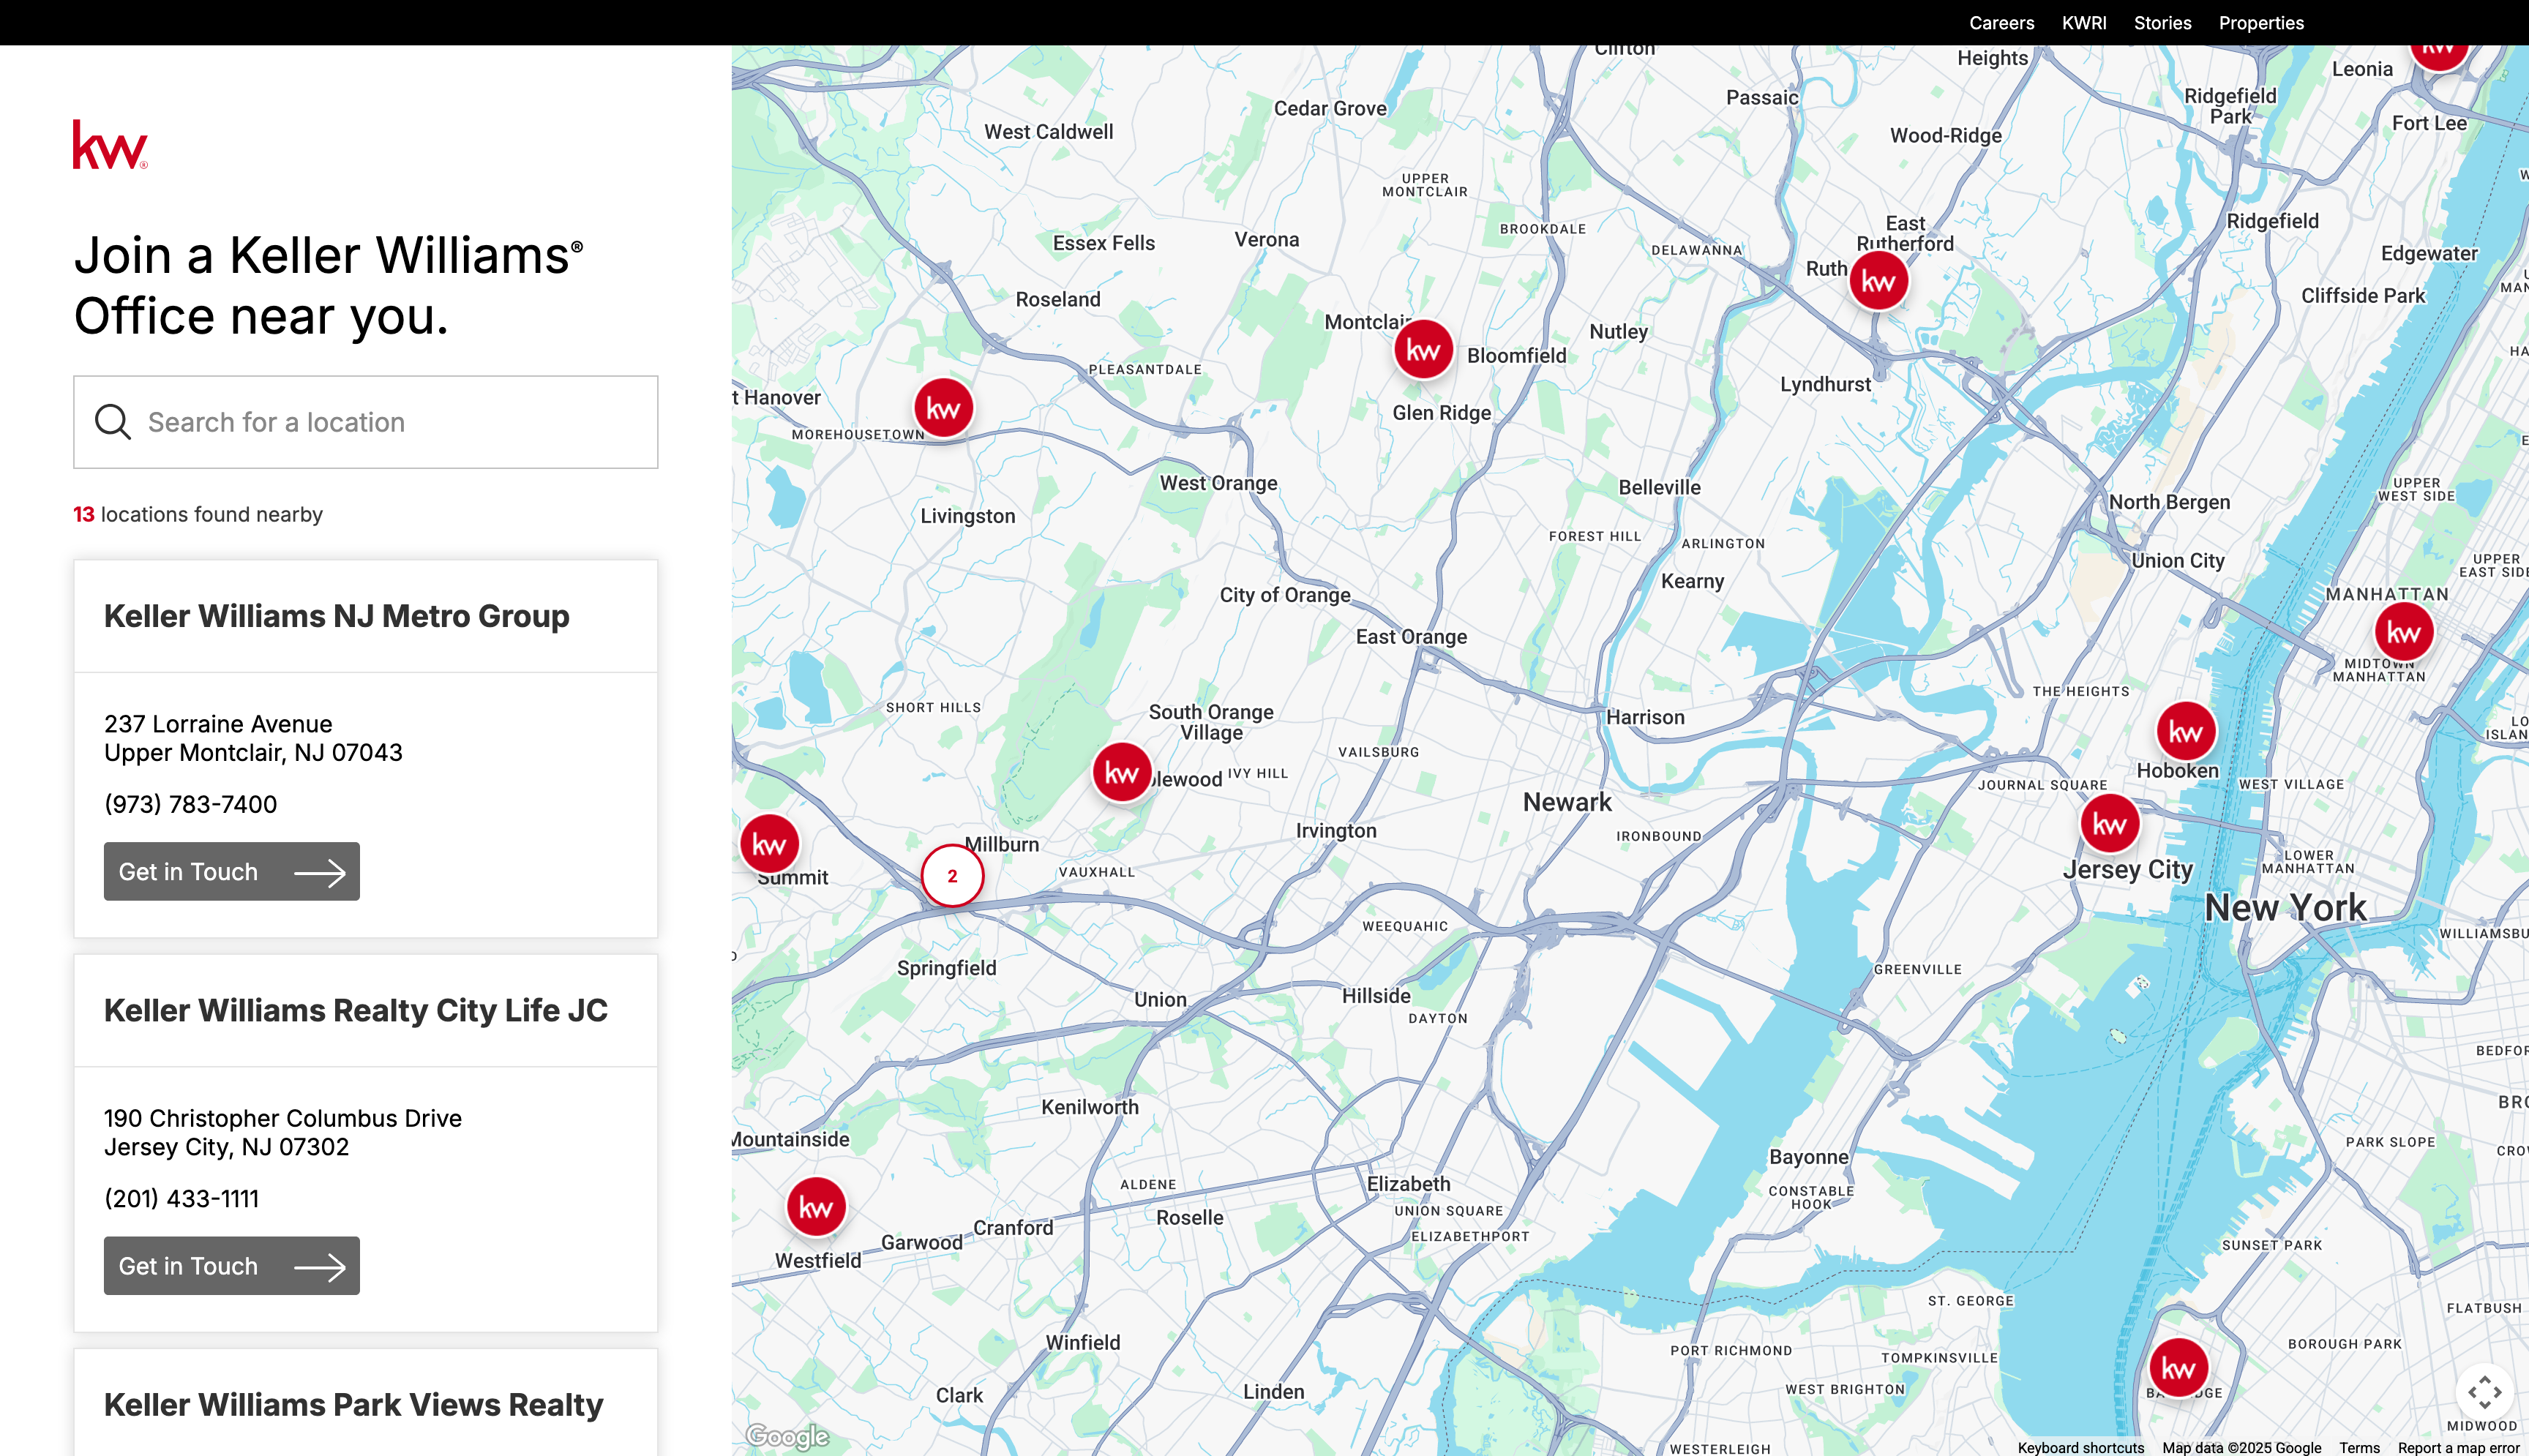This screenshot has height=1456, width=2529.
Task: Select the KW marker near Bay Ridge
Action: coord(2178,1368)
